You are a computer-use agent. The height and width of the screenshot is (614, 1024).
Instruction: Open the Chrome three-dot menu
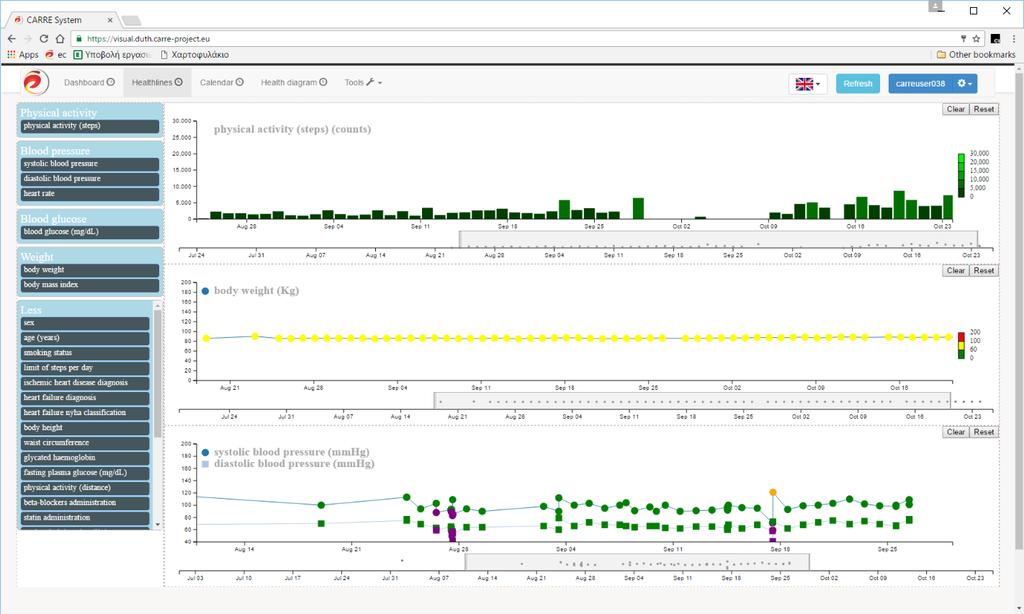pyautogui.click(x=1014, y=39)
